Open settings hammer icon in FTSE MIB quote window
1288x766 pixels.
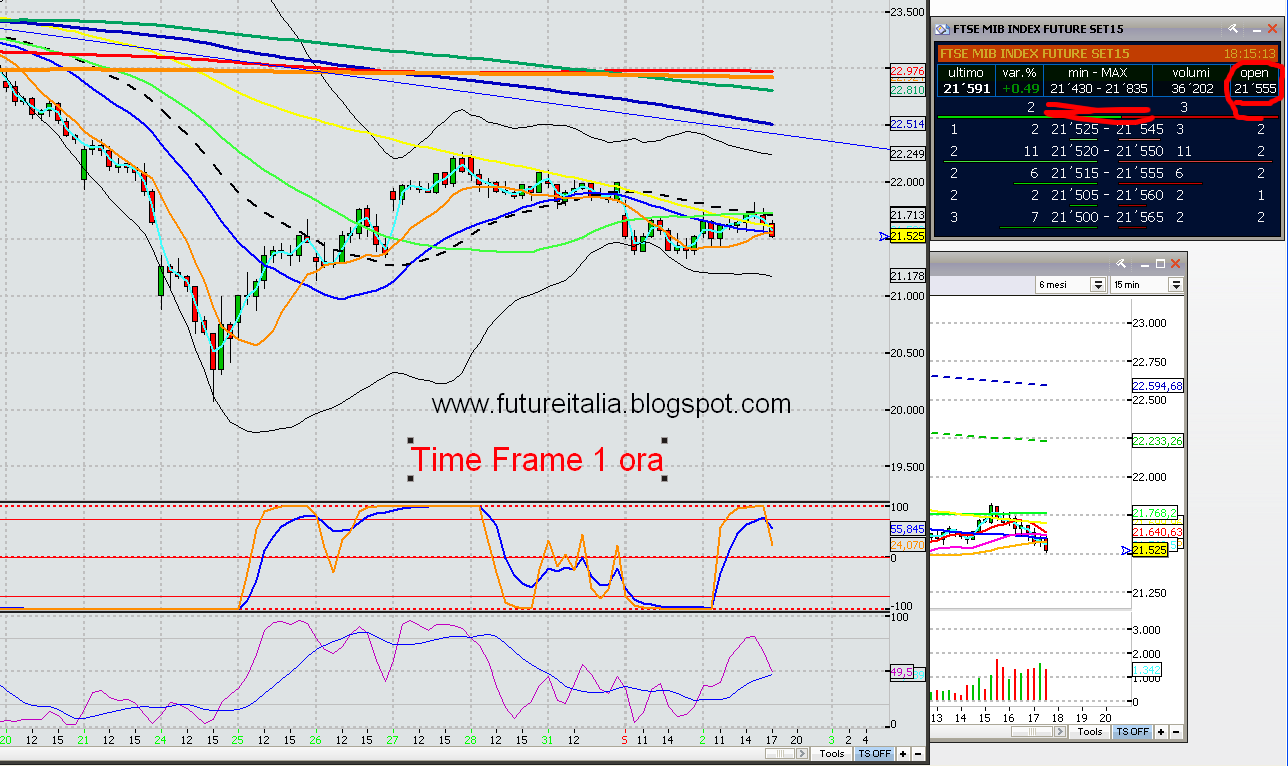(1234, 29)
